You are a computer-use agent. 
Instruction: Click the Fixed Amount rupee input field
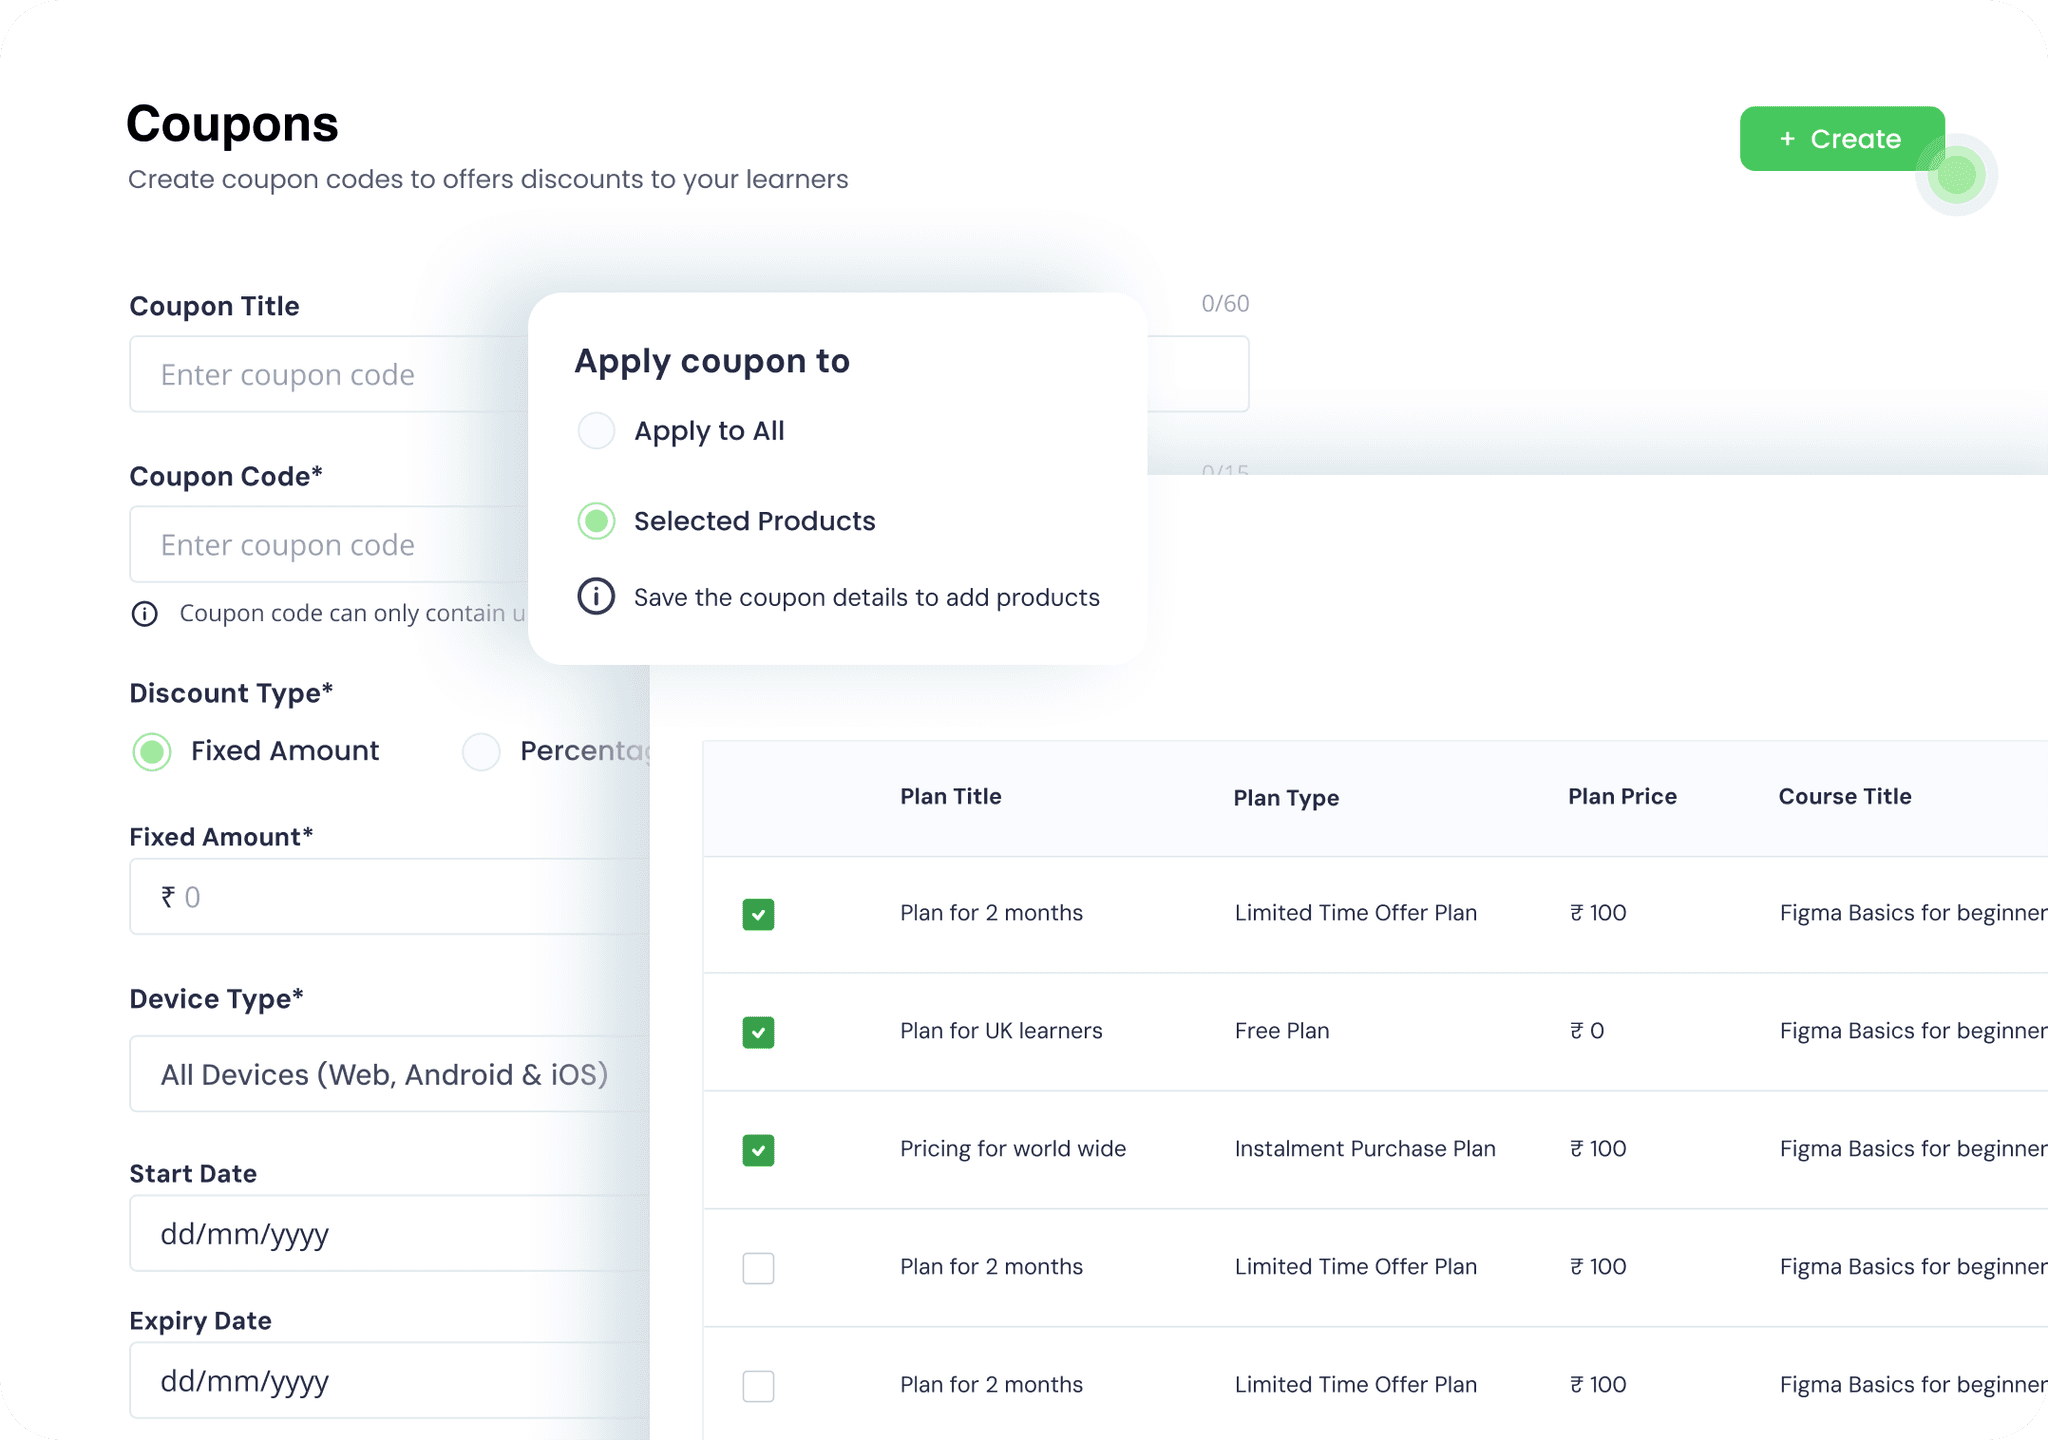coord(390,896)
